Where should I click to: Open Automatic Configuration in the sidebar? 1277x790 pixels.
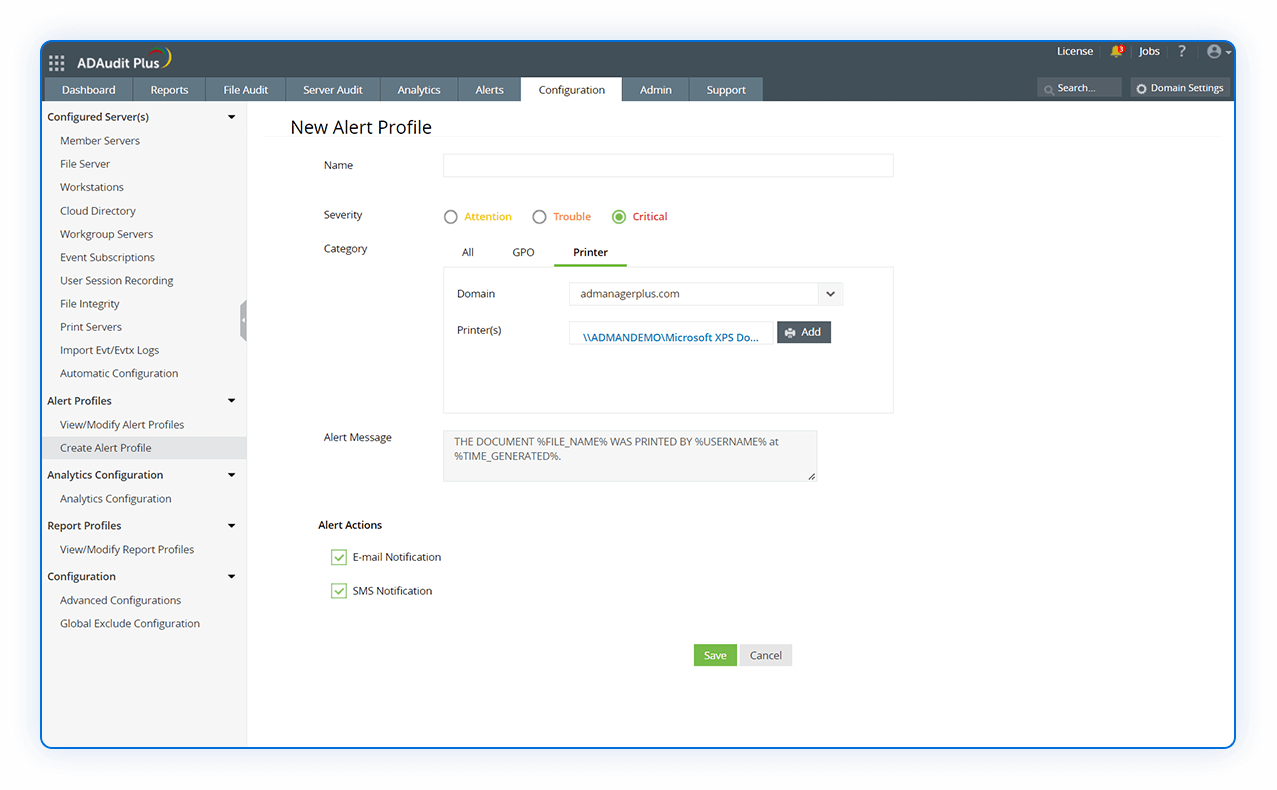[x=119, y=373]
